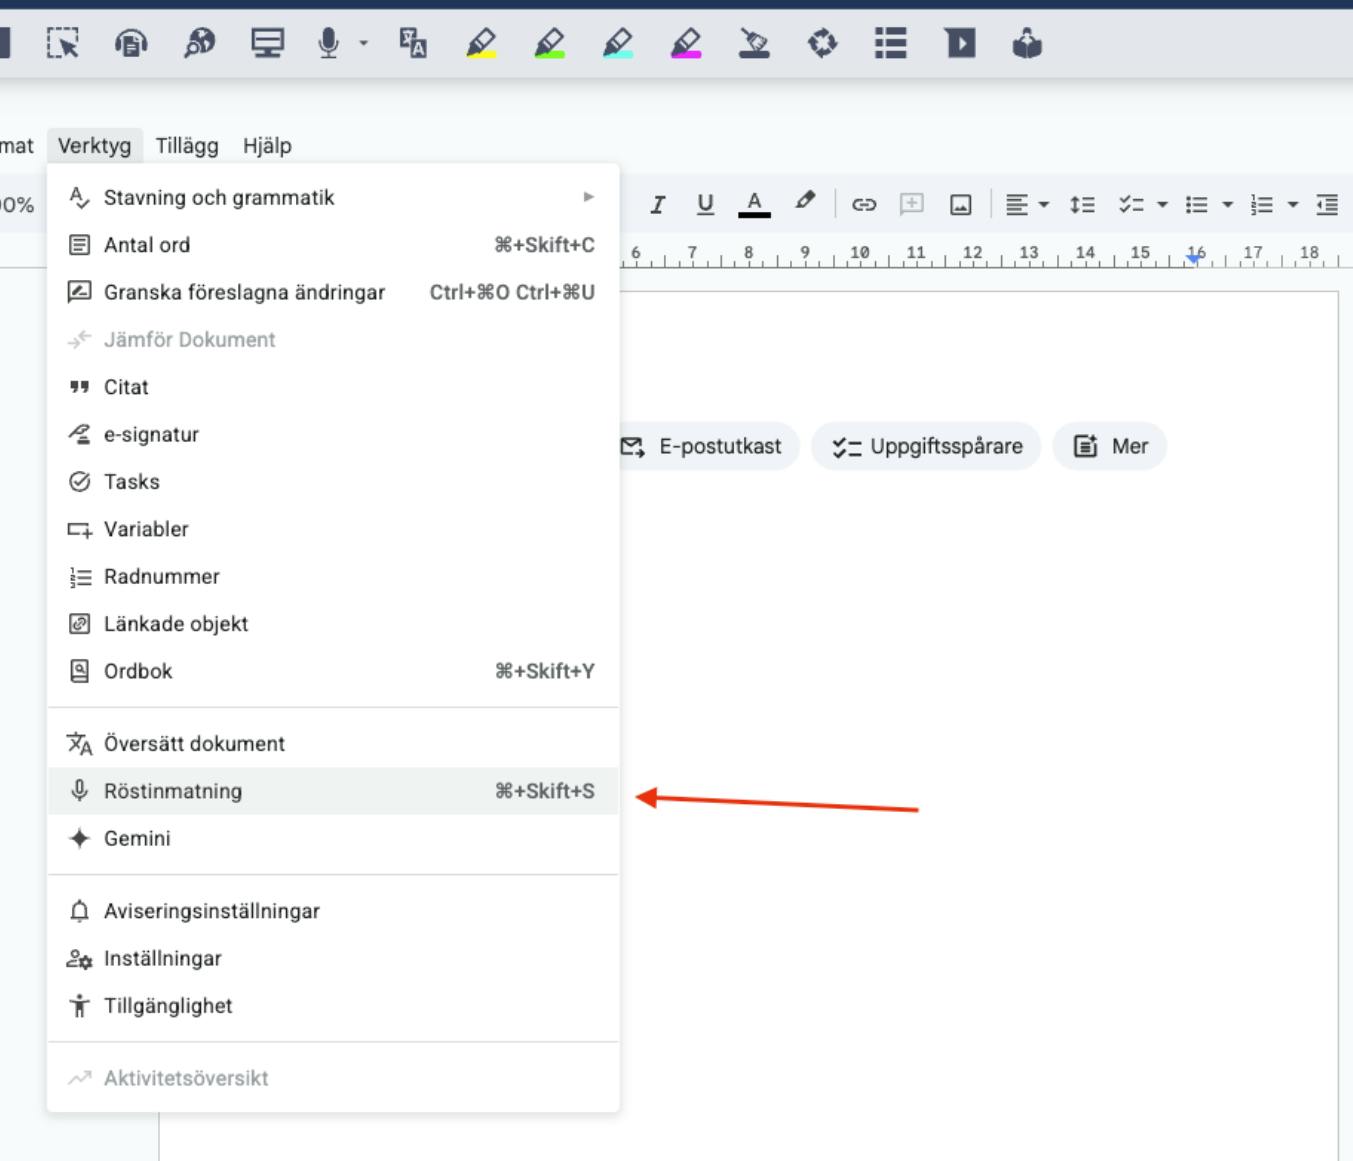
Task: Toggle italic formatting
Action: [x=657, y=205]
